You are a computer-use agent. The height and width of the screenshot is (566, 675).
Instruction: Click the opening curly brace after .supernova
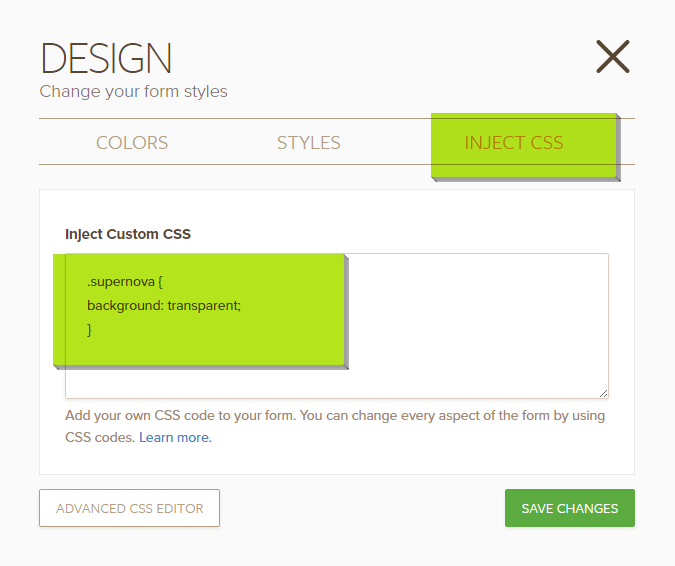[160, 282]
